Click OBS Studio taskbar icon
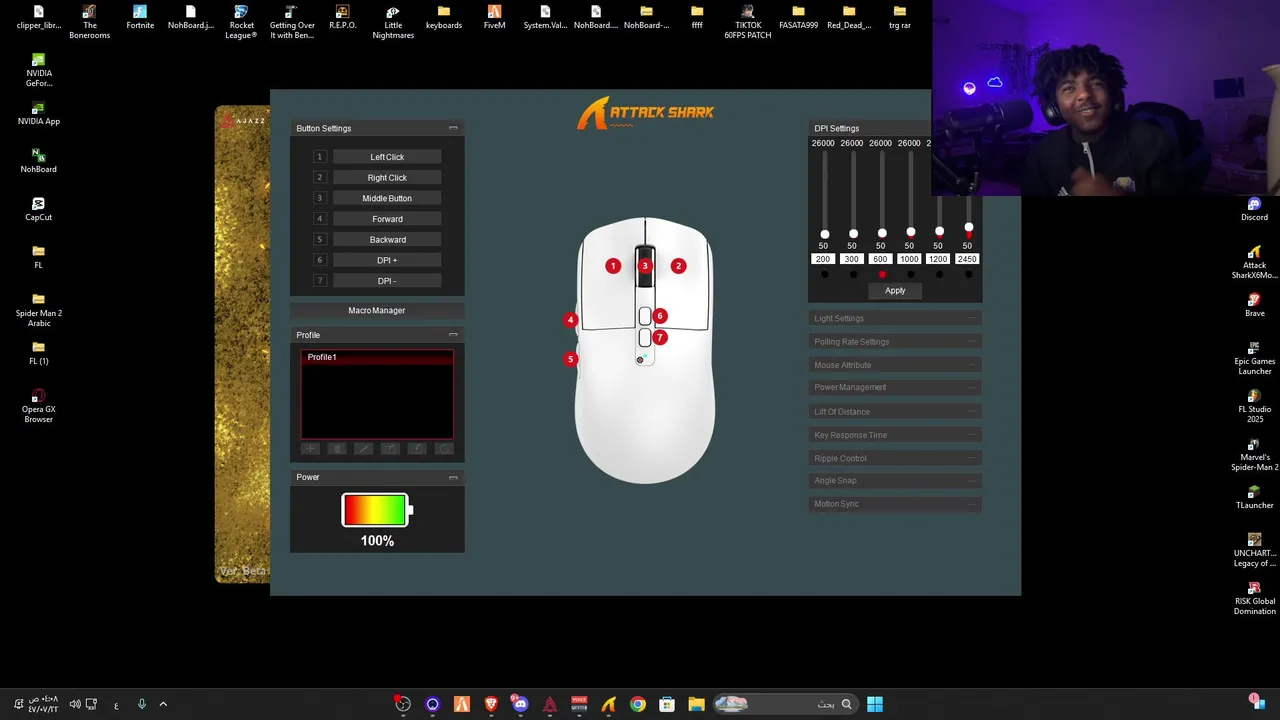The height and width of the screenshot is (720, 1280). [403, 704]
